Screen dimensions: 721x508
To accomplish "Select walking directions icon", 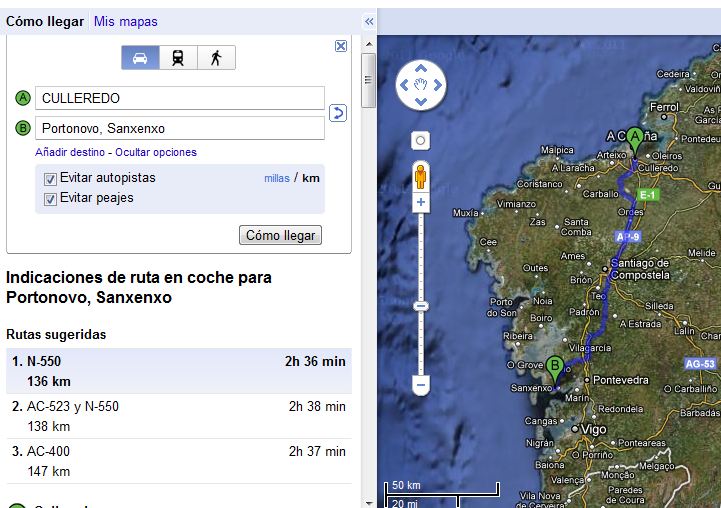I will point(217,57).
